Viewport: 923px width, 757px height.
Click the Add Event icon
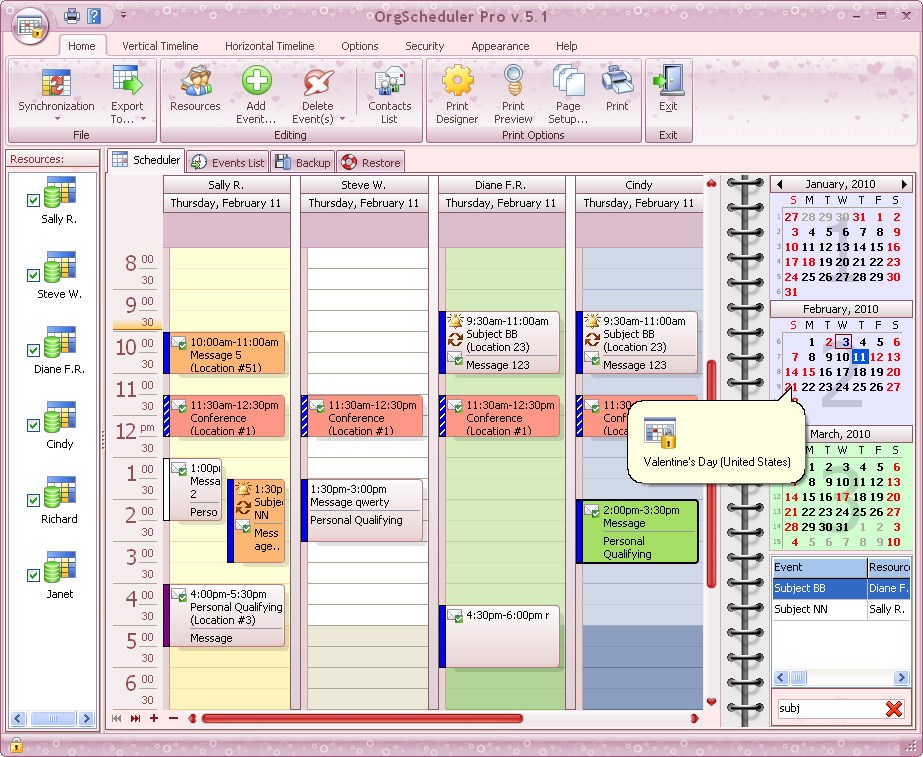[x=257, y=80]
